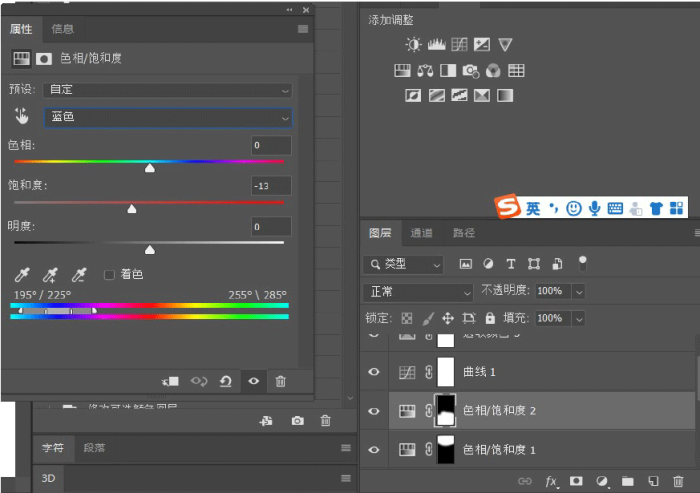
Task: Open the 3D panel menu
Action: point(346,478)
